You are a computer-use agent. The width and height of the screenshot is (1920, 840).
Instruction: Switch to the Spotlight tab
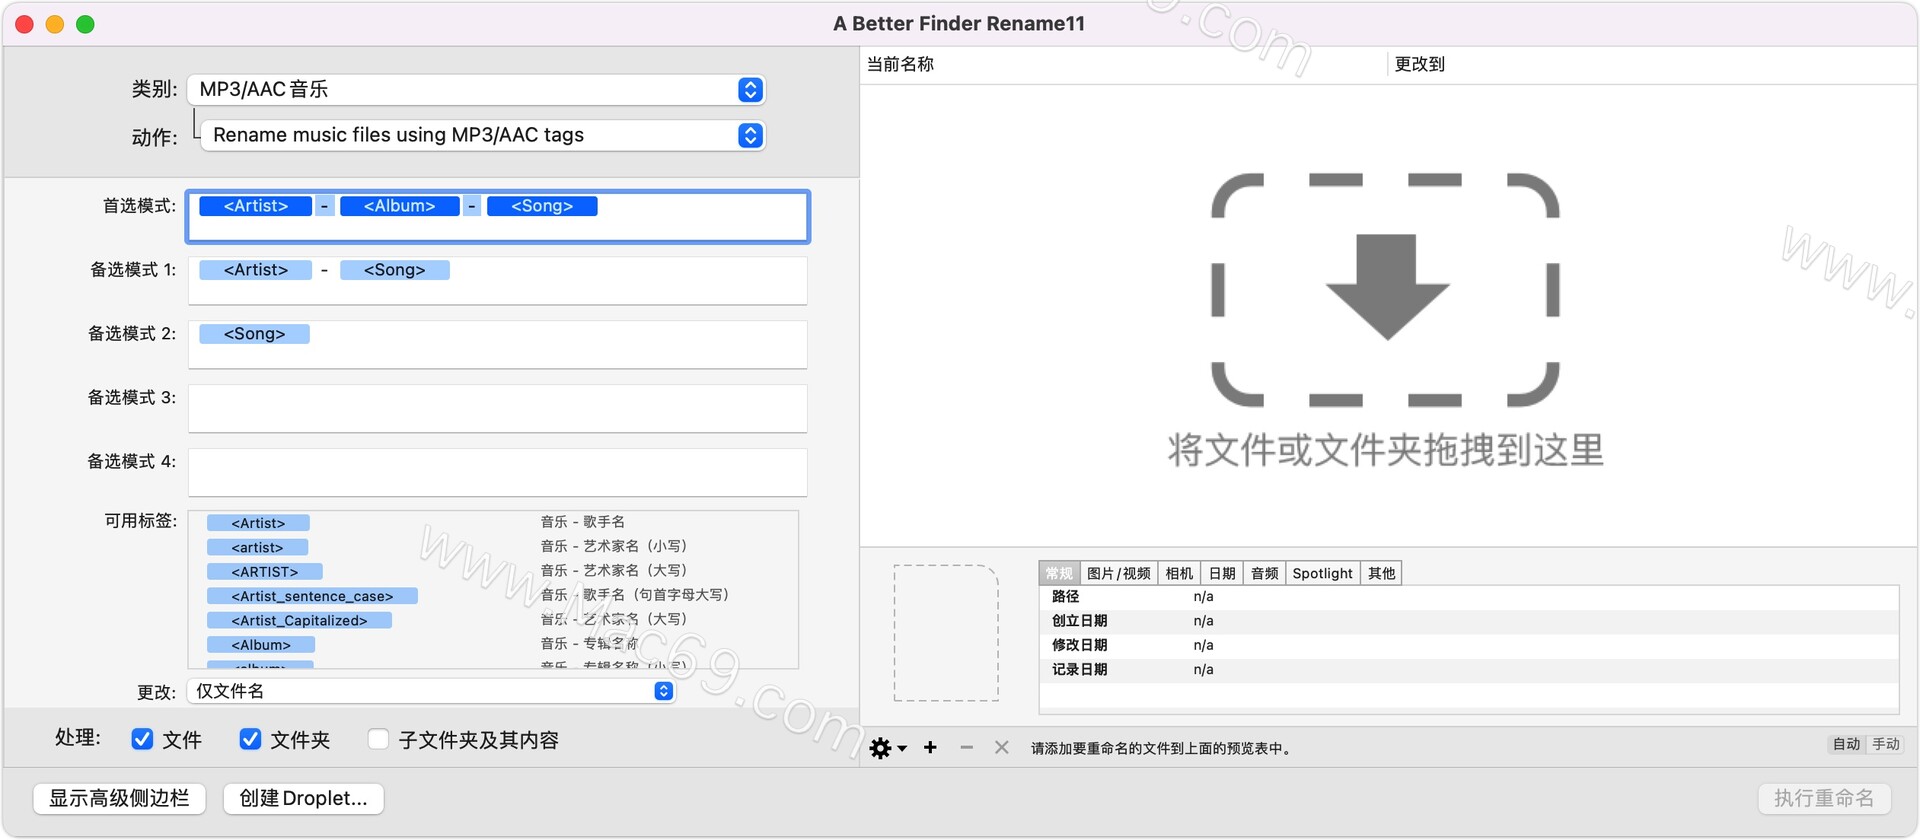tap(1322, 573)
